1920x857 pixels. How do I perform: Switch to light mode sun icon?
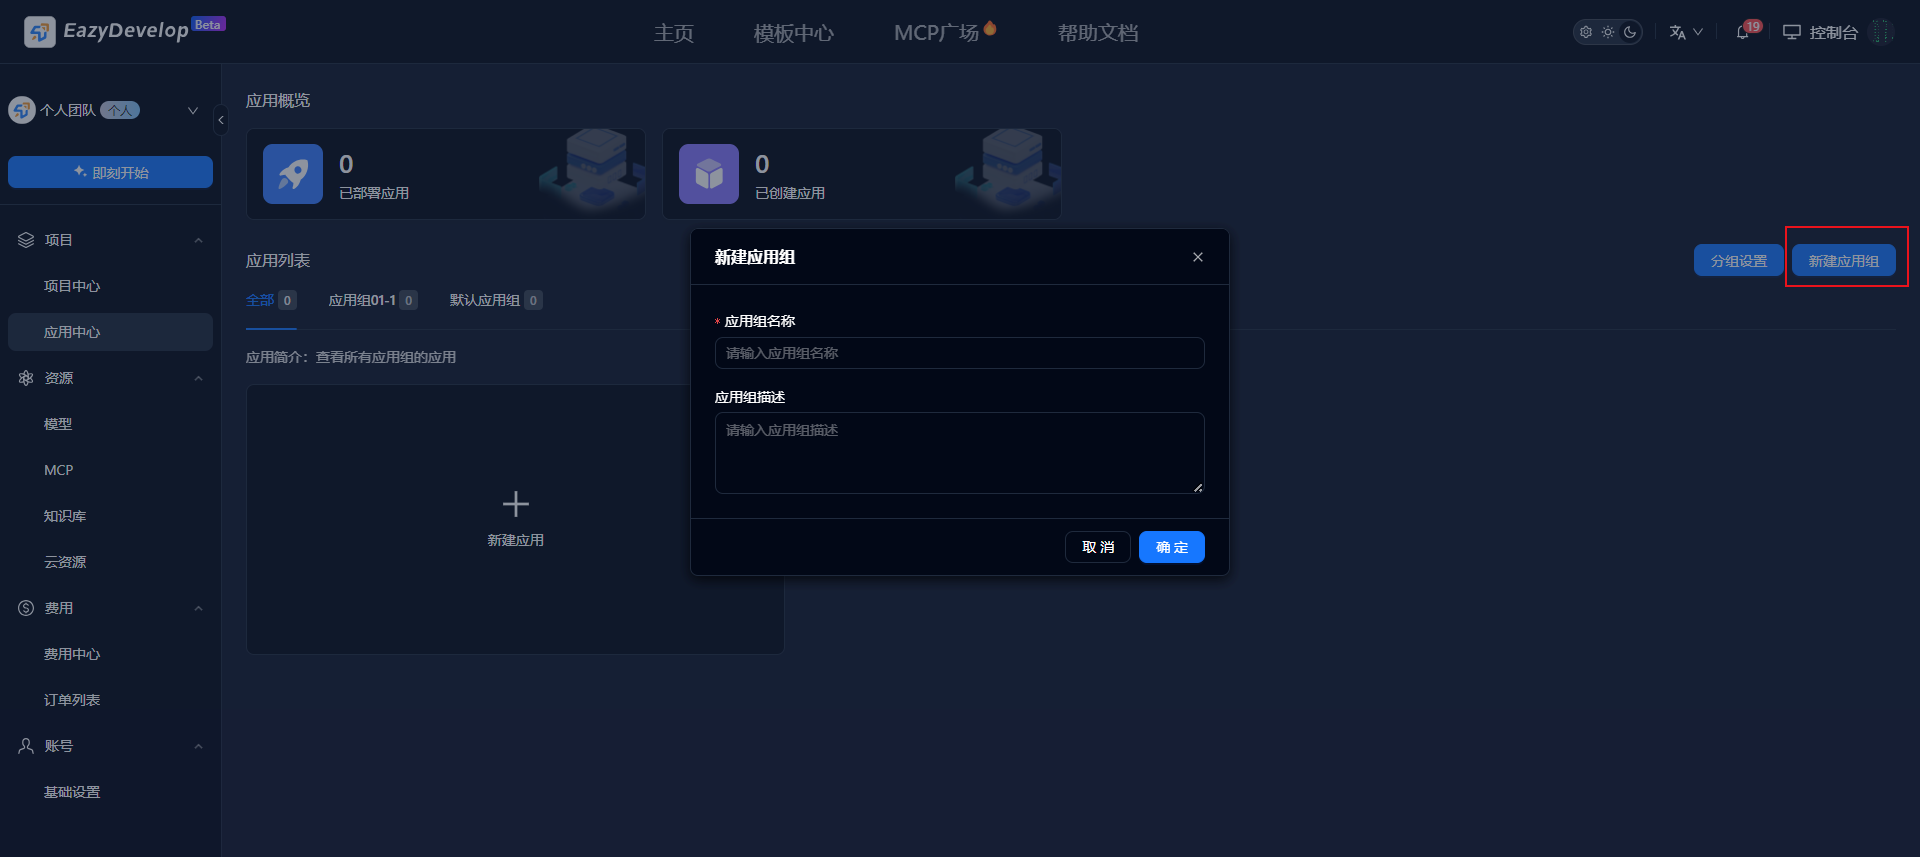[1608, 32]
